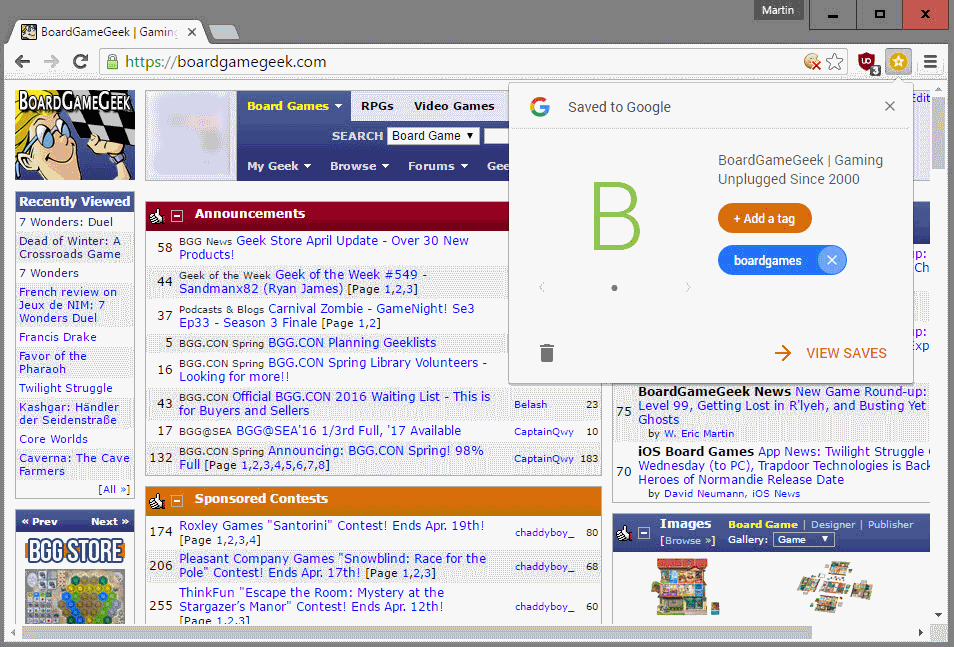This screenshot has width=954, height=647.
Task: Select the Board Game images tab
Action: tap(763, 524)
